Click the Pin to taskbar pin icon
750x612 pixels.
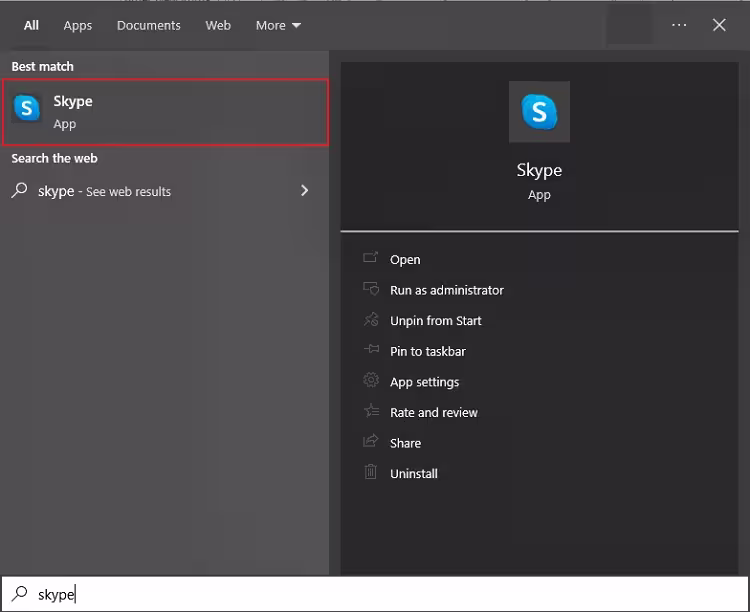pos(371,349)
